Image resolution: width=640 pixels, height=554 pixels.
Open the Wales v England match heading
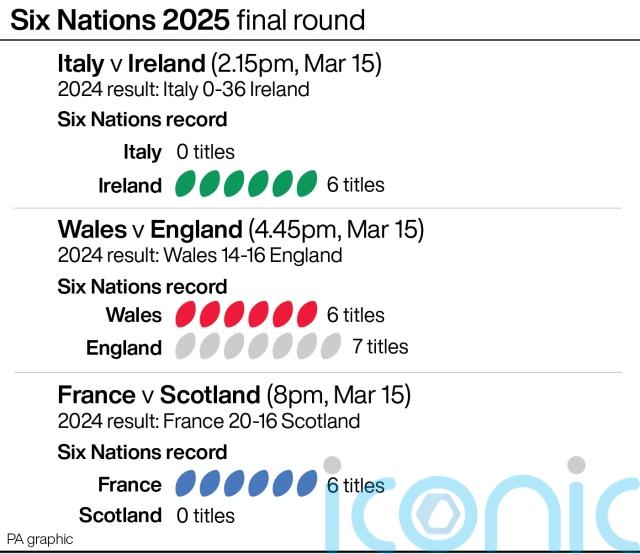coord(241,229)
